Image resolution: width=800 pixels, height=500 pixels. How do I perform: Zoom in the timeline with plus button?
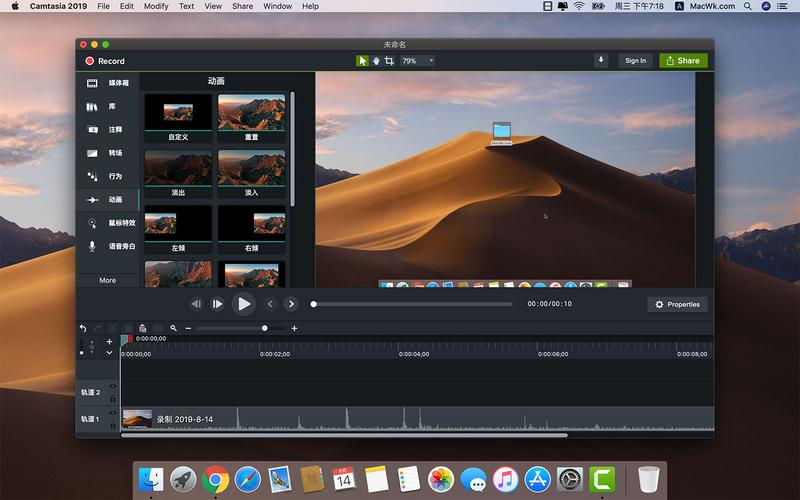point(294,328)
